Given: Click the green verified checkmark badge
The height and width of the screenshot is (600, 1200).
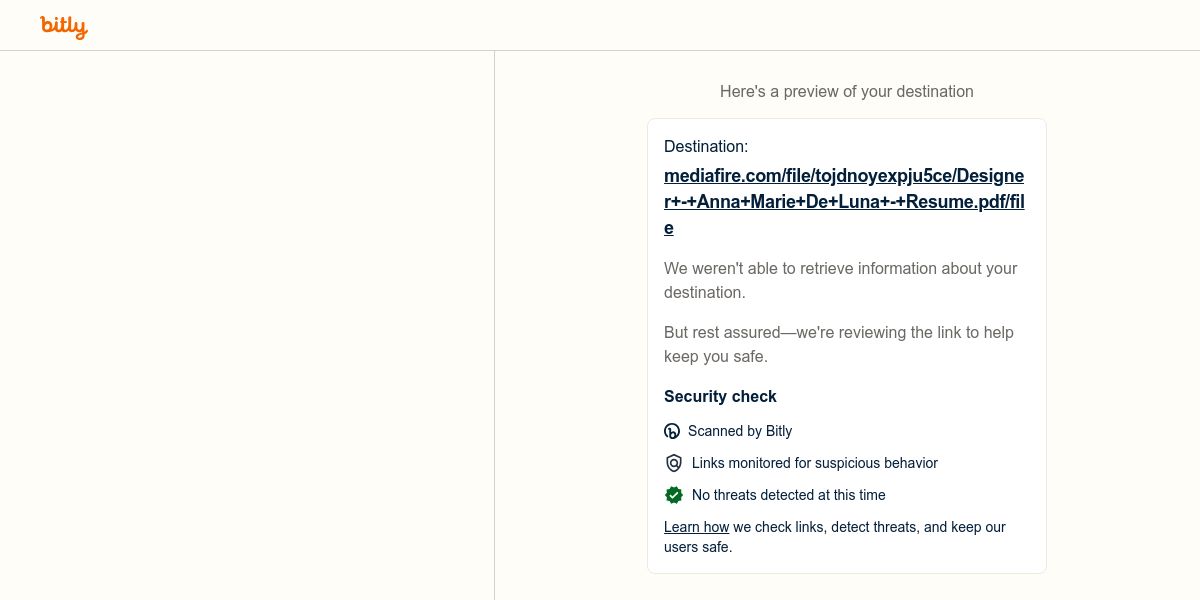Looking at the screenshot, I should [673, 495].
